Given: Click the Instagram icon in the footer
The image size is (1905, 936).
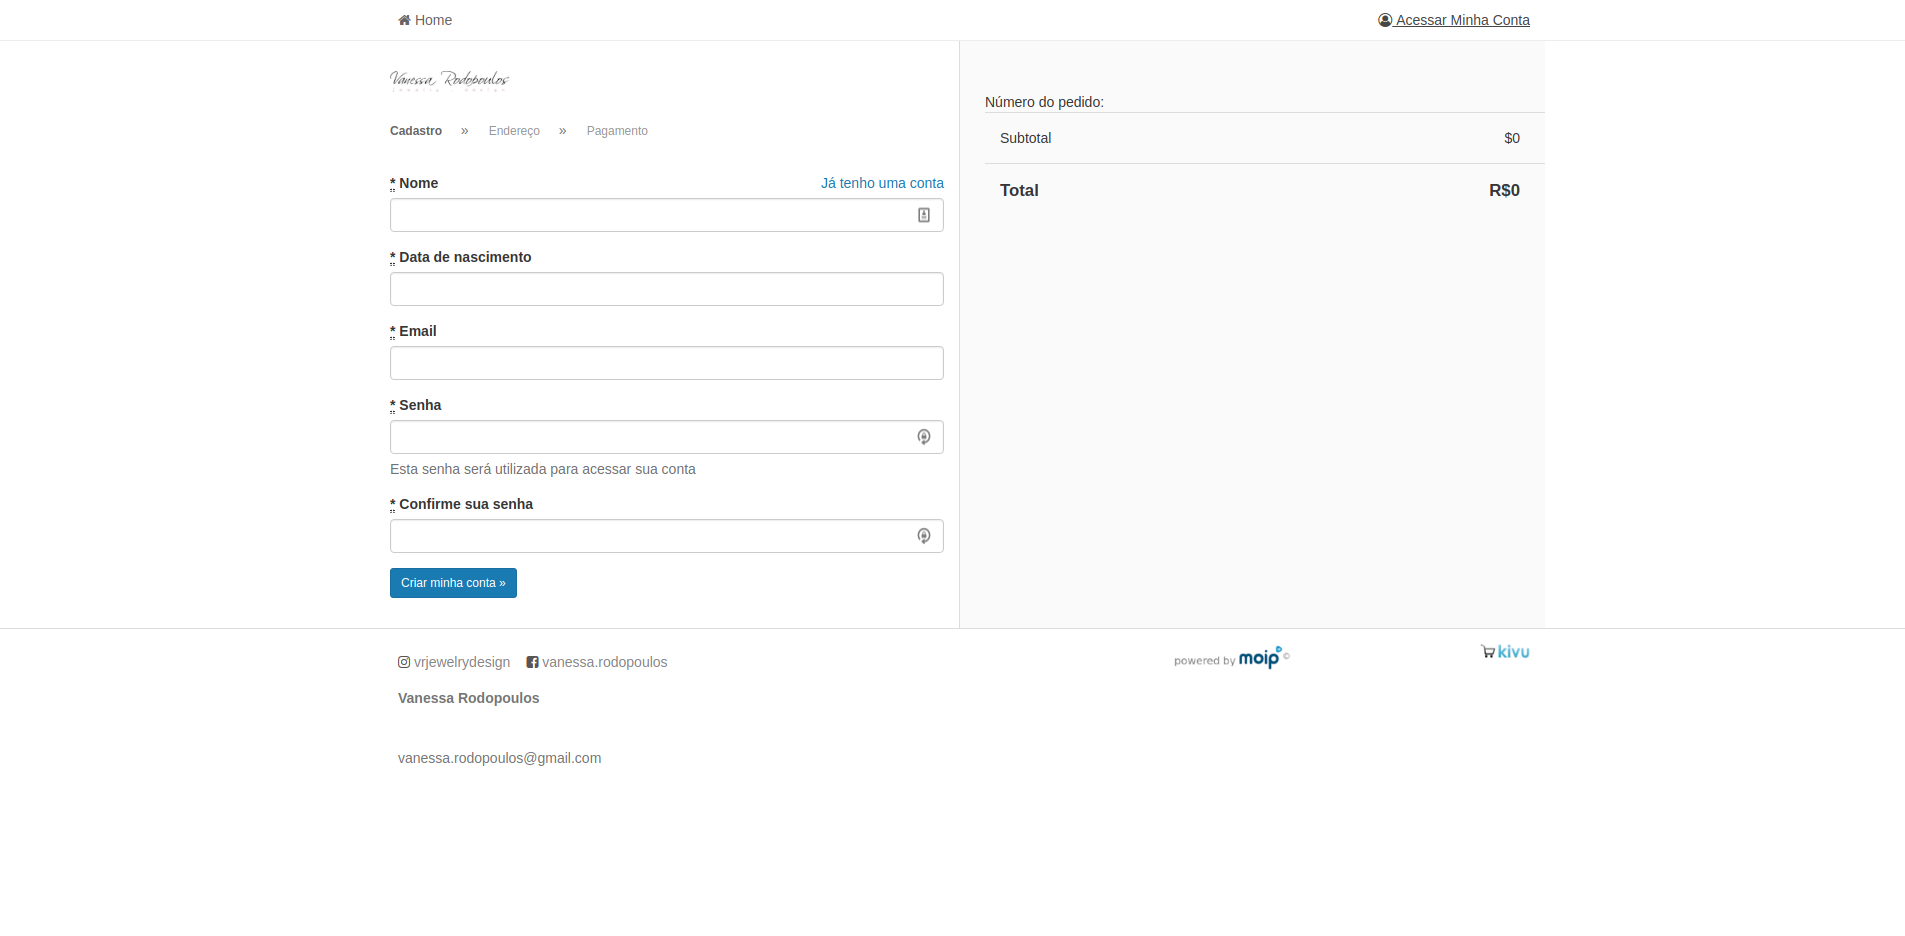Looking at the screenshot, I should 404,661.
